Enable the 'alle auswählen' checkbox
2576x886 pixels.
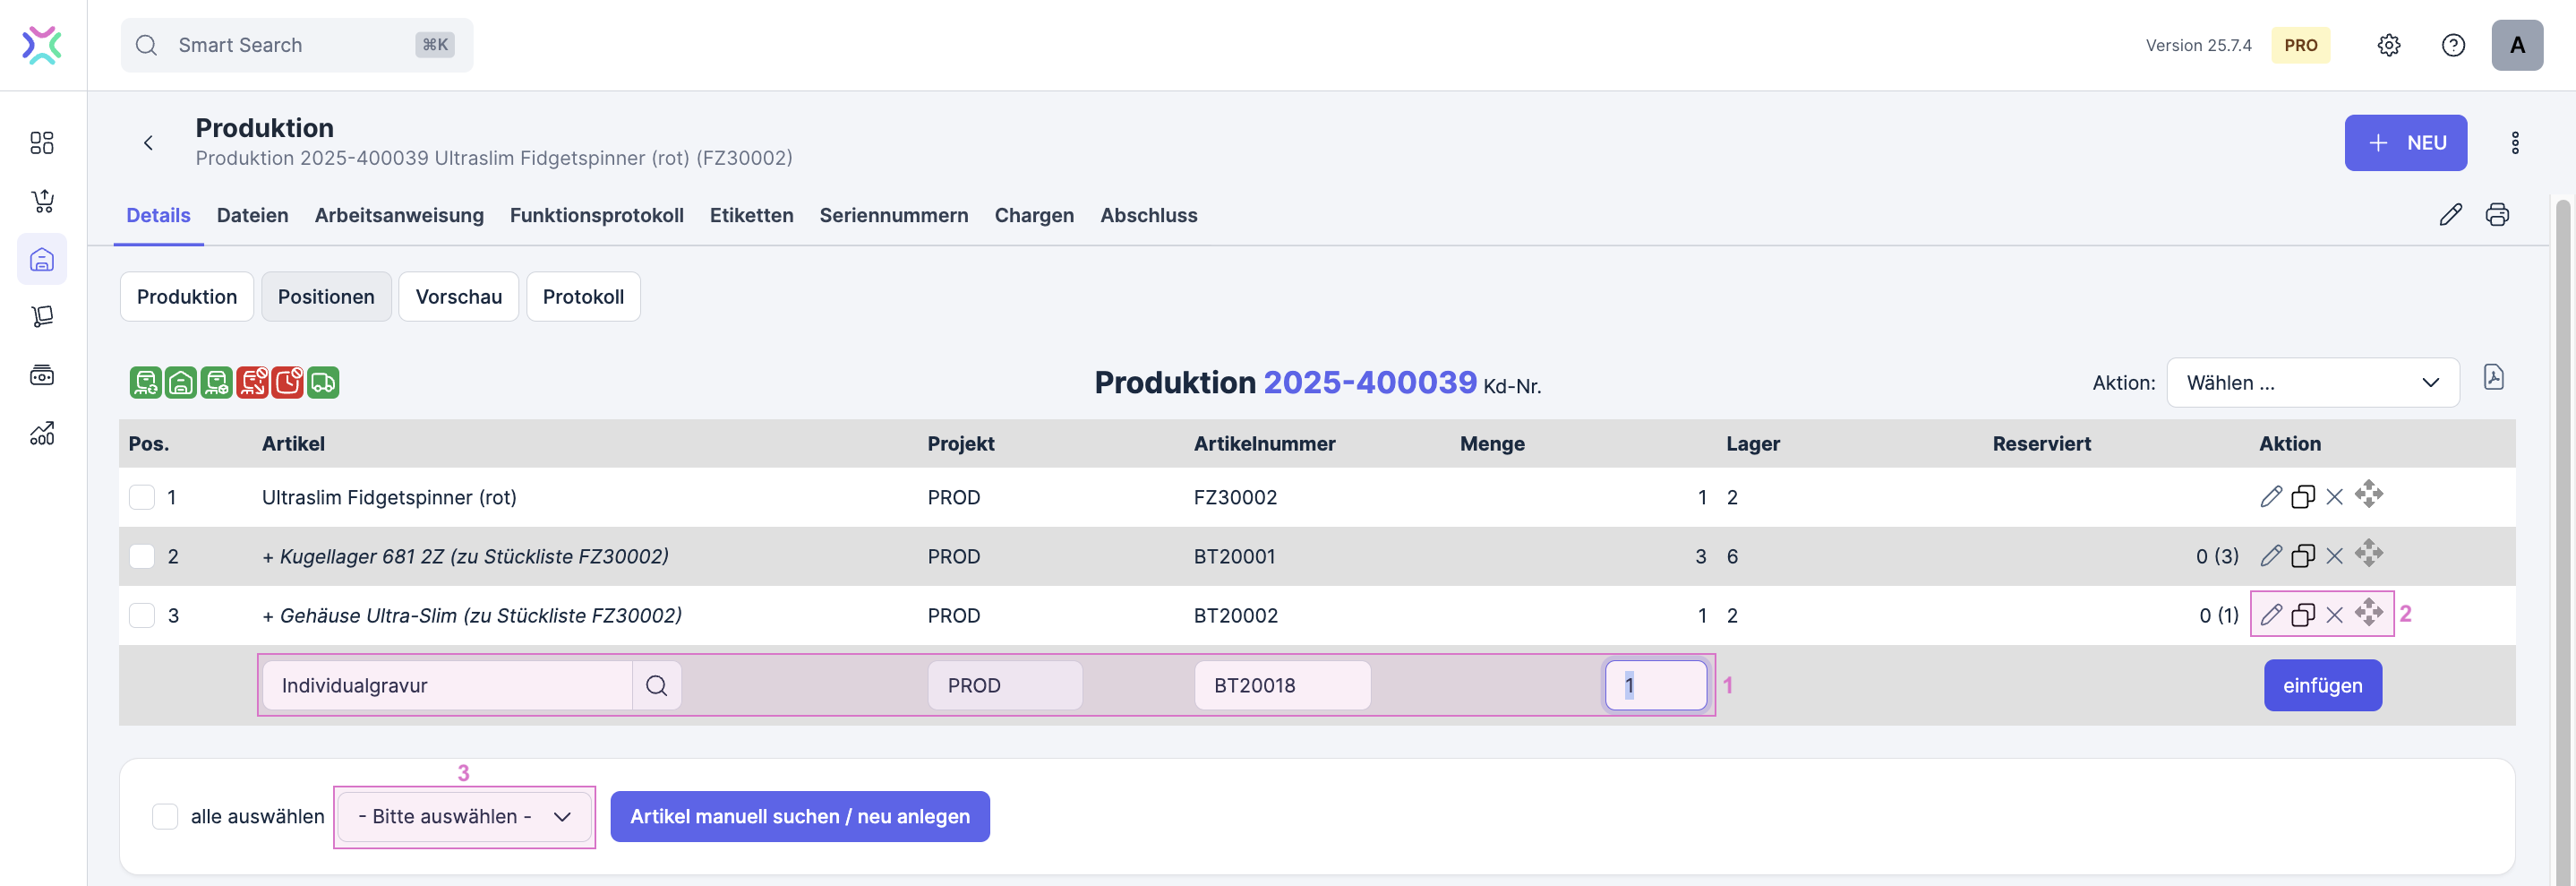click(x=165, y=817)
